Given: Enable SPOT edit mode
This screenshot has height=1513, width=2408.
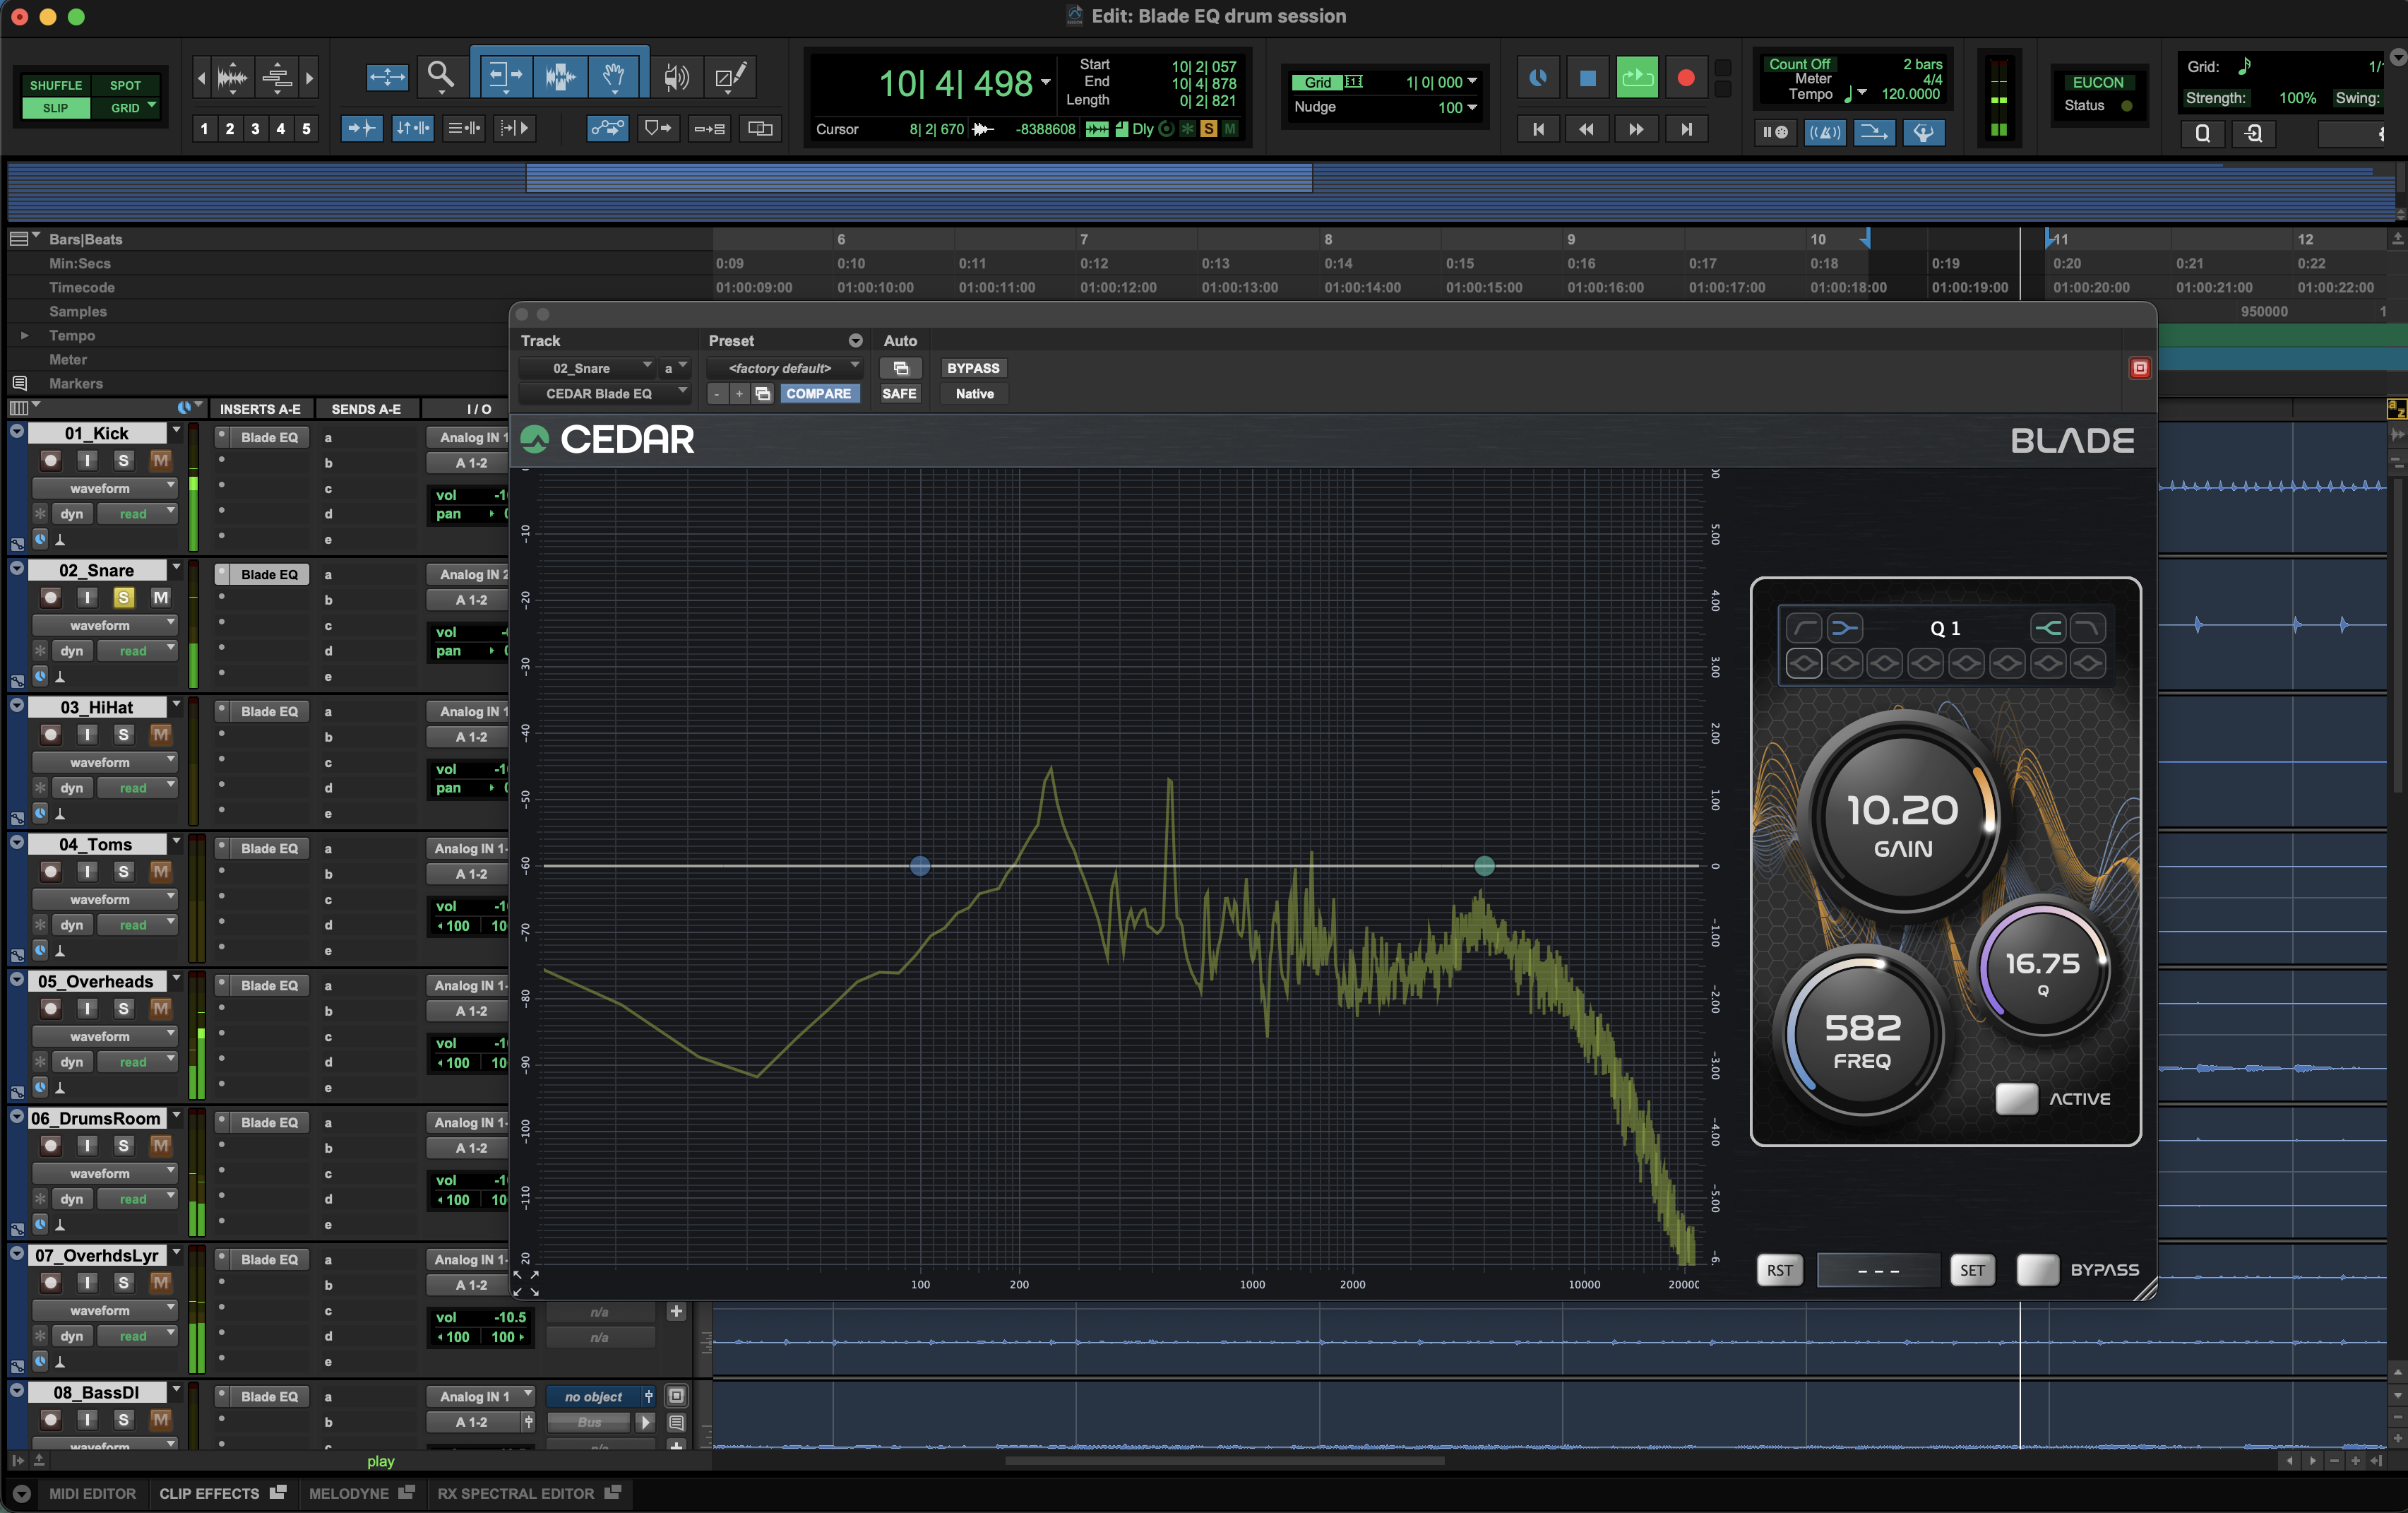Looking at the screenshot, I should point(125,85).
